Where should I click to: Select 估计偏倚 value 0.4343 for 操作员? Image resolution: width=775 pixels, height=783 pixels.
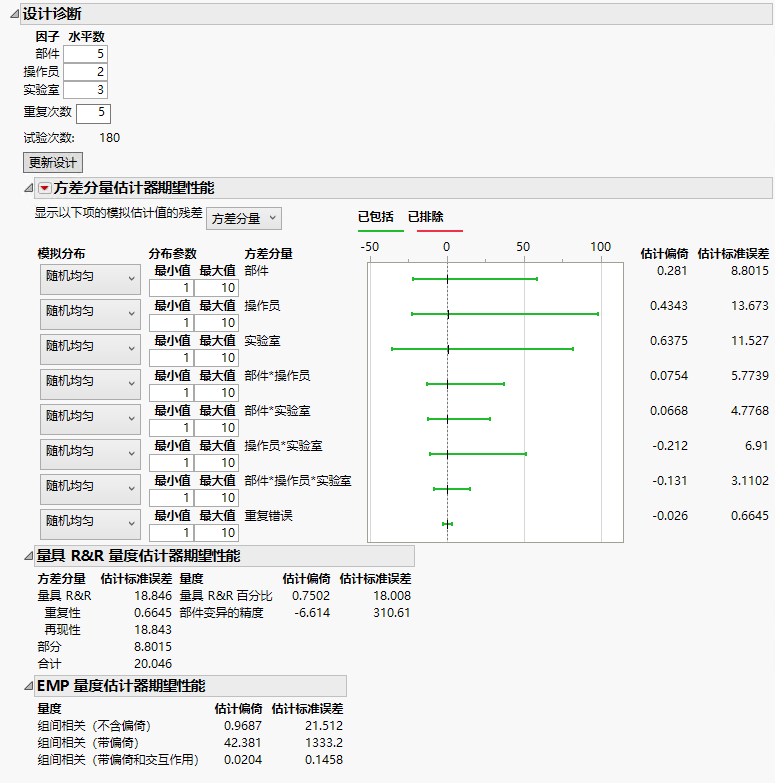669,306
